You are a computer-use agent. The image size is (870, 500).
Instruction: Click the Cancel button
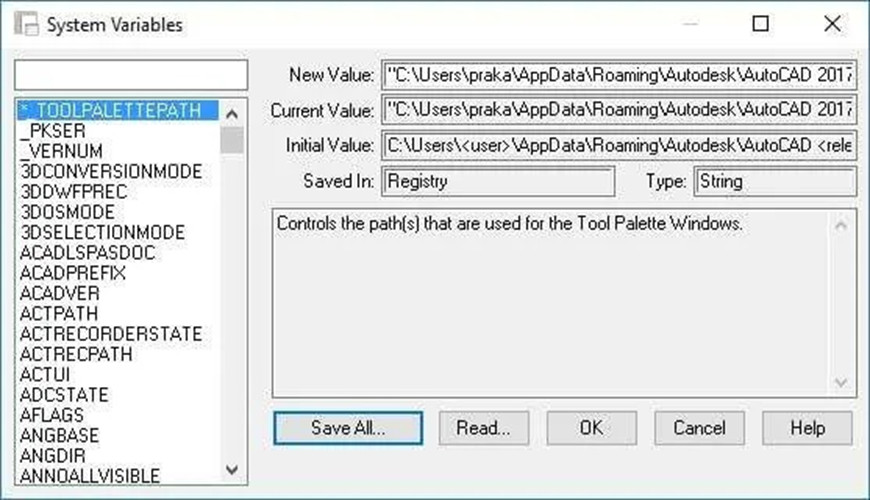coord(699,428)
